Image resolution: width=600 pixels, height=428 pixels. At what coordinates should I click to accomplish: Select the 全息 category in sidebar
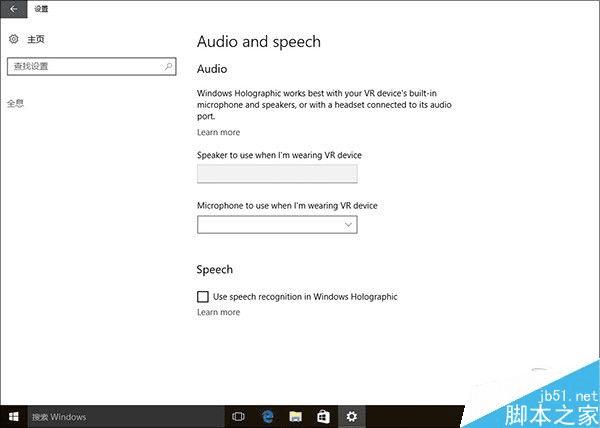pyautogui.click(x=15, y=103)
